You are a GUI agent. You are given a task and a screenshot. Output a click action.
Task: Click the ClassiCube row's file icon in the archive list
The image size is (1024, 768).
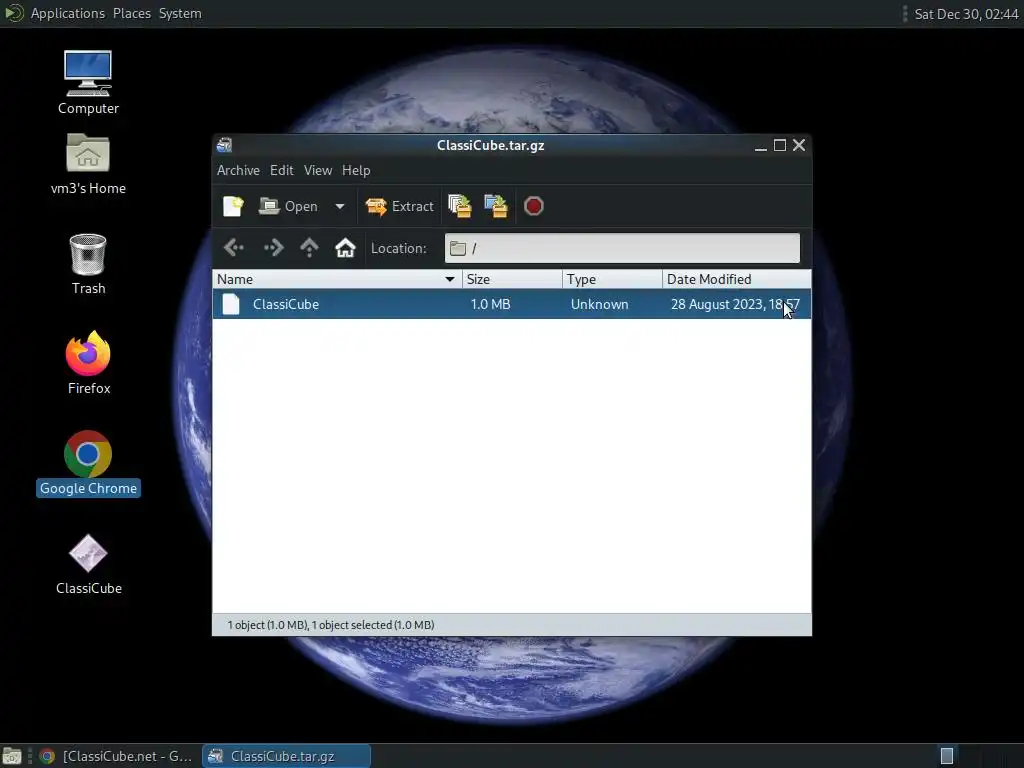pyautogui.click(x=231, y=304)
